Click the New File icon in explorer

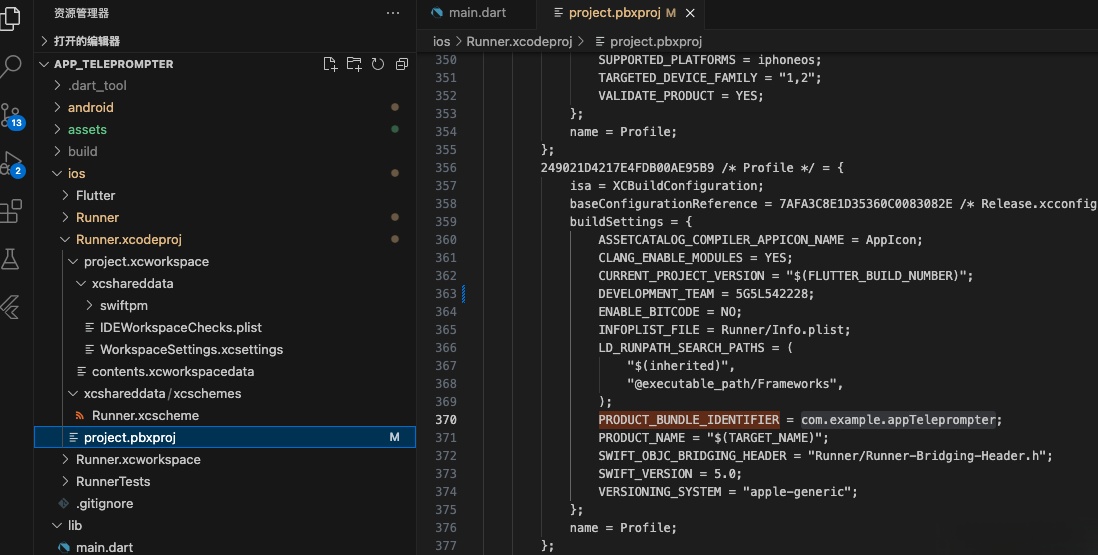point(330,64)
